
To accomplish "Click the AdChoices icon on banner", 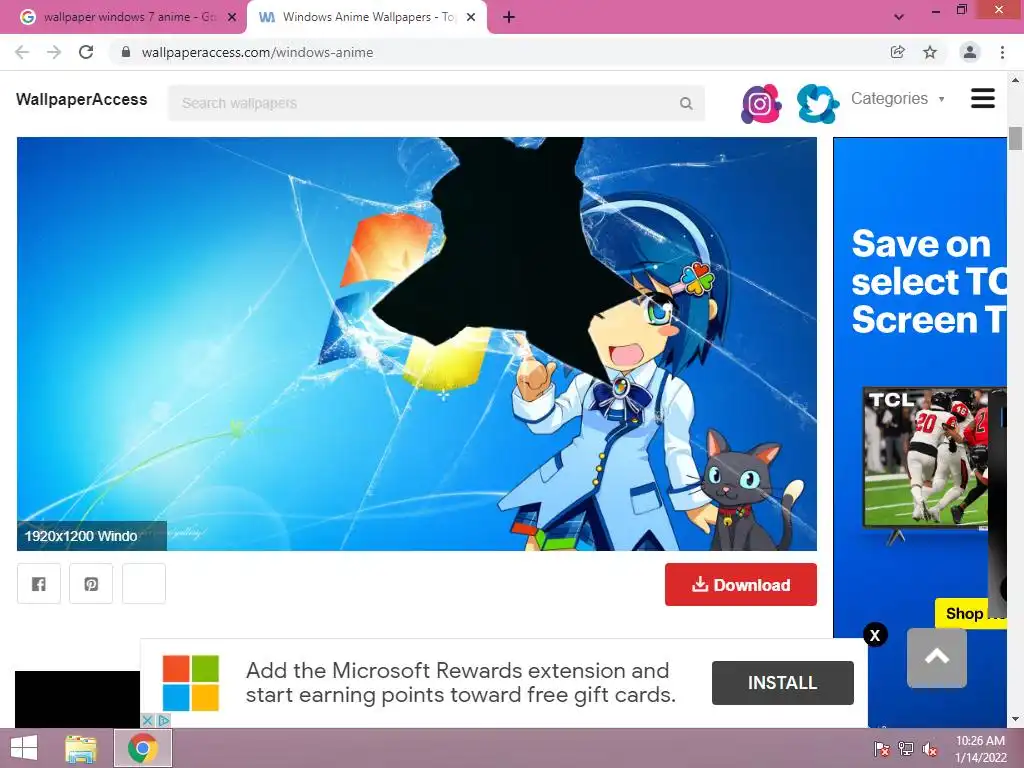I will (164, 720).
